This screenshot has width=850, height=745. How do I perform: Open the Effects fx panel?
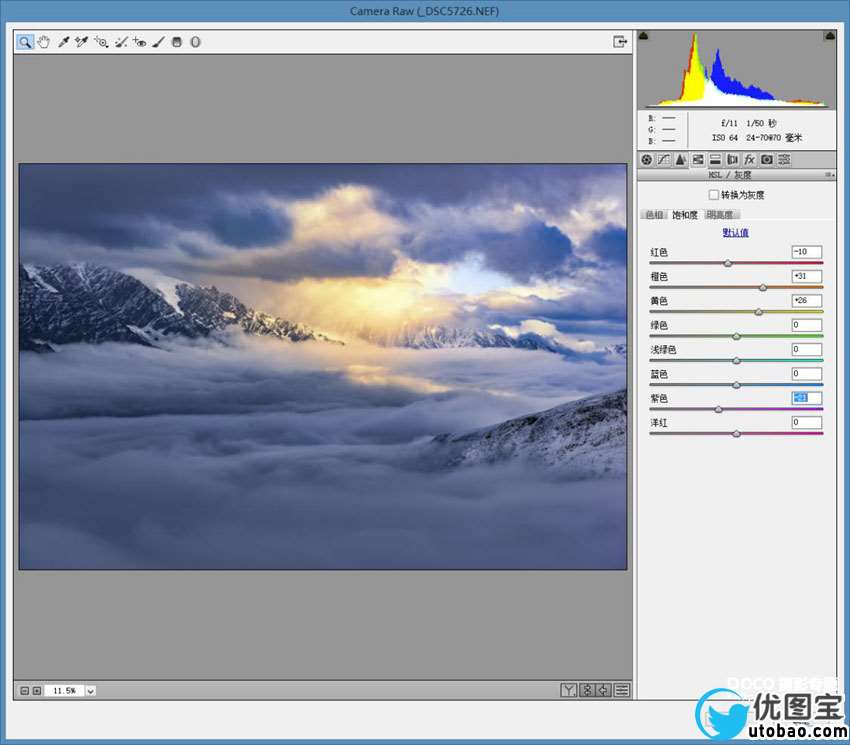[x=750, y=160]
